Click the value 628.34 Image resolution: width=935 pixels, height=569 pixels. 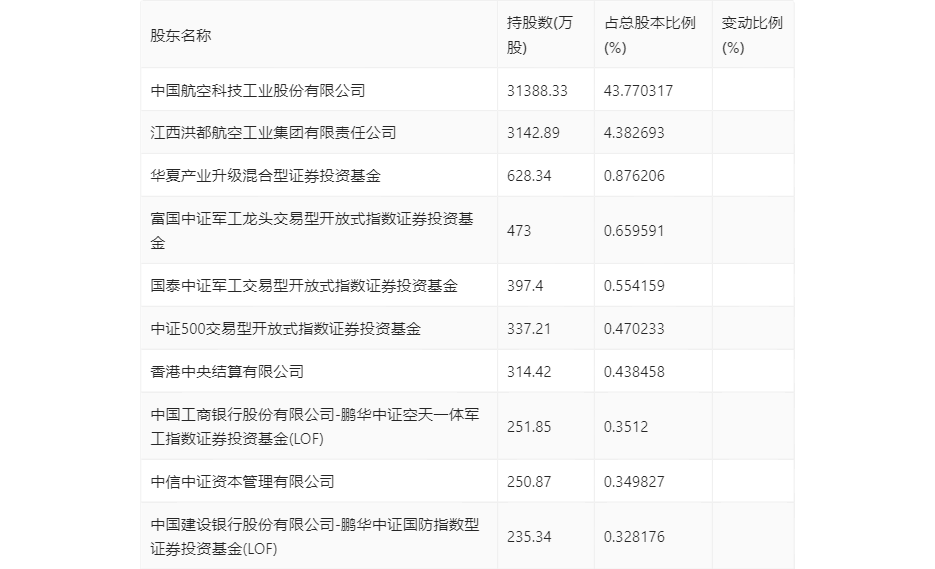(x=529, y=175)
